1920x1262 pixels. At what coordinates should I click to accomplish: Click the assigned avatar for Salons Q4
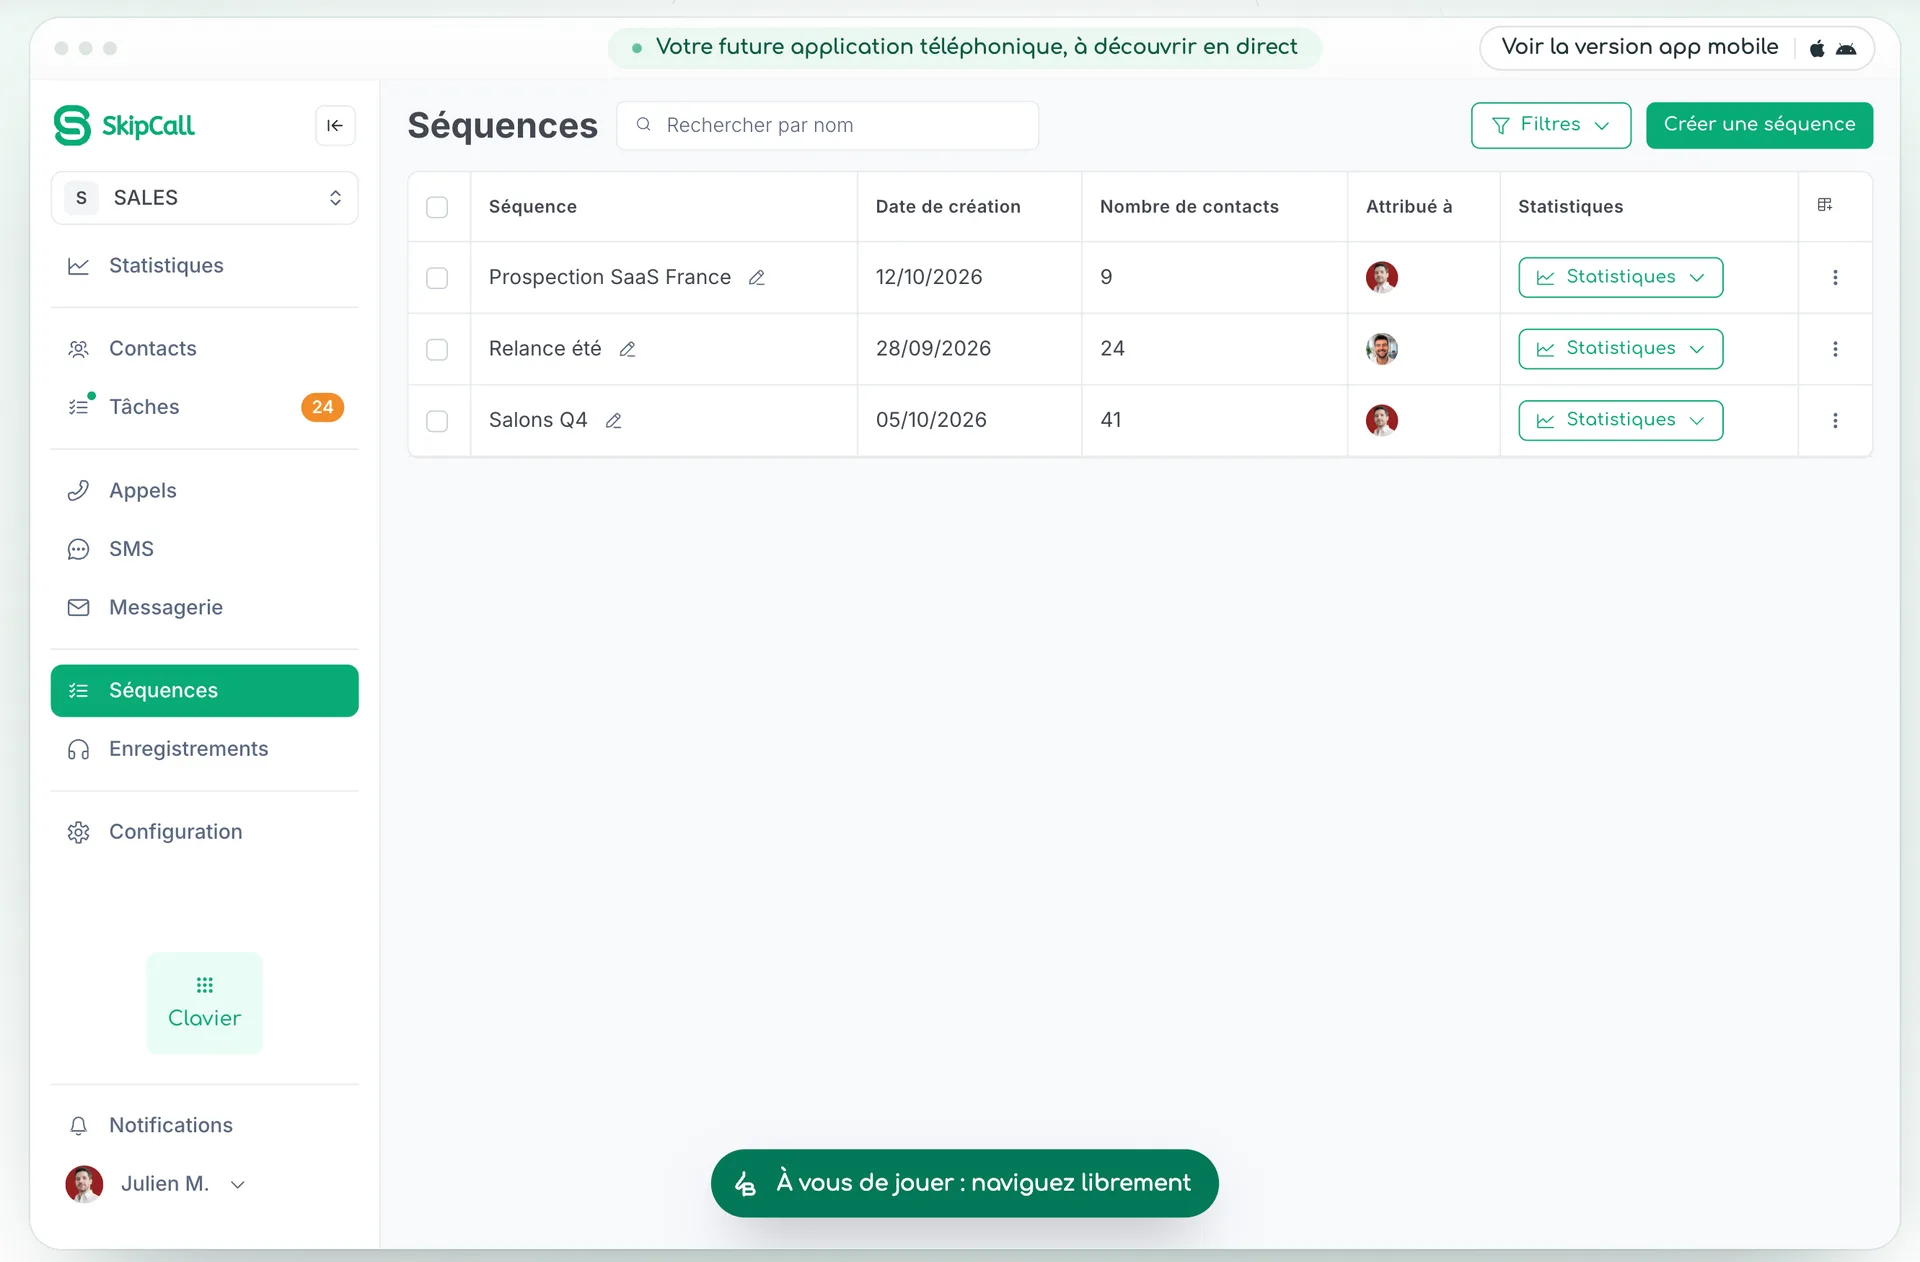[1382, 420]
